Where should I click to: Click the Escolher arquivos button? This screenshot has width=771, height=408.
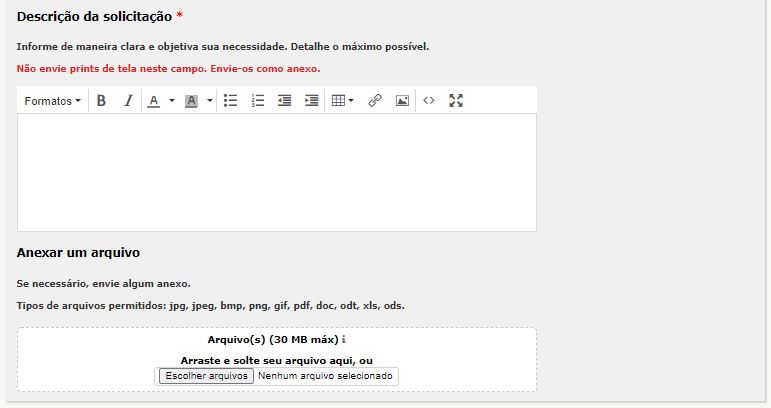pos(204,376)
